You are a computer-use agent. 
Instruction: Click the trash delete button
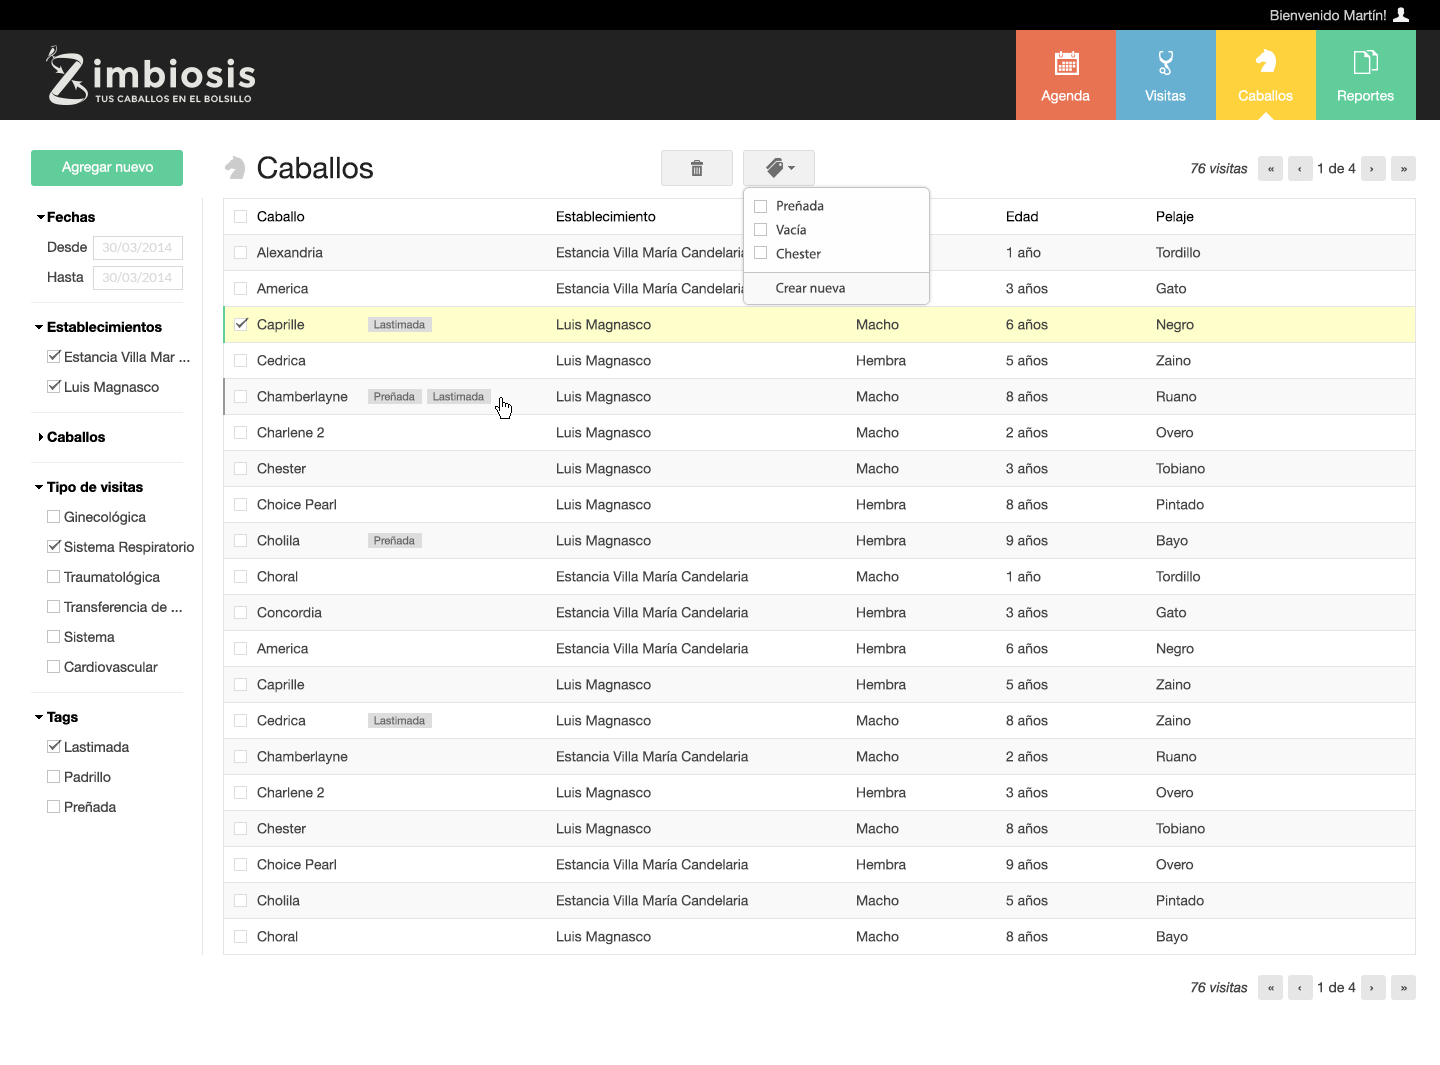(x=697, y=168)
